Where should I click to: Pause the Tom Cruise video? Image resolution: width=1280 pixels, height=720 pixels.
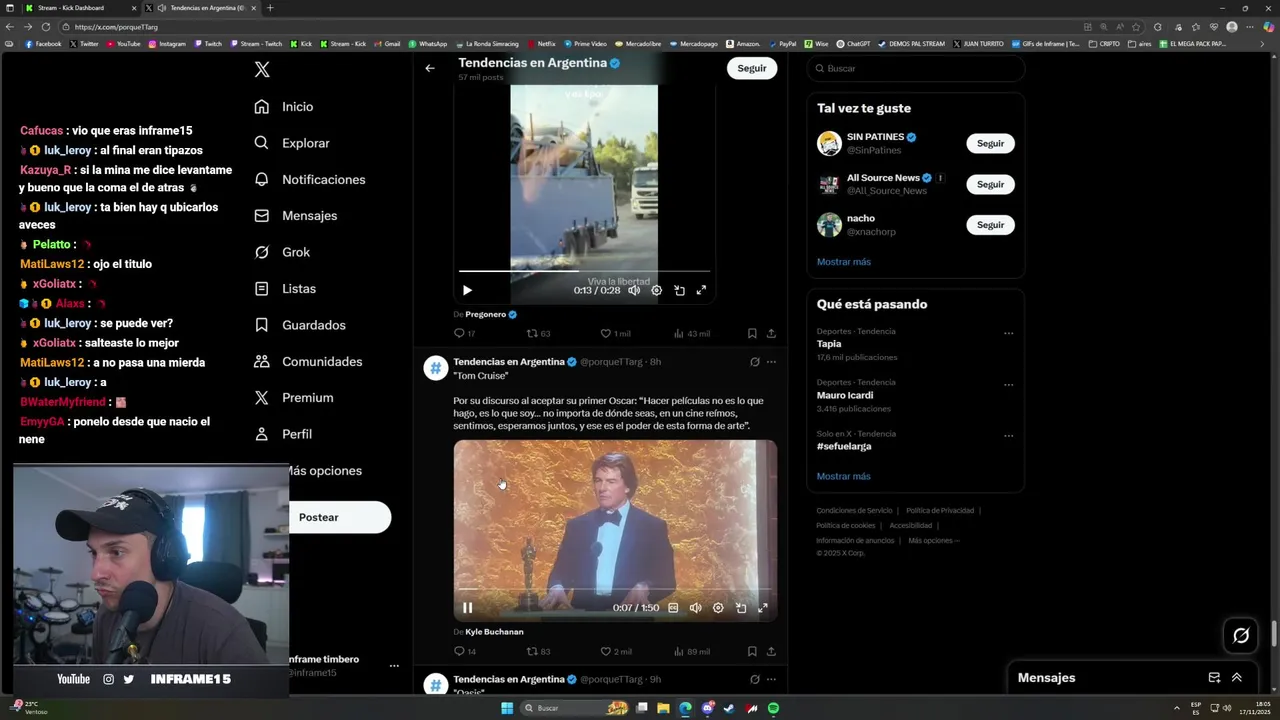click(467, 607)
